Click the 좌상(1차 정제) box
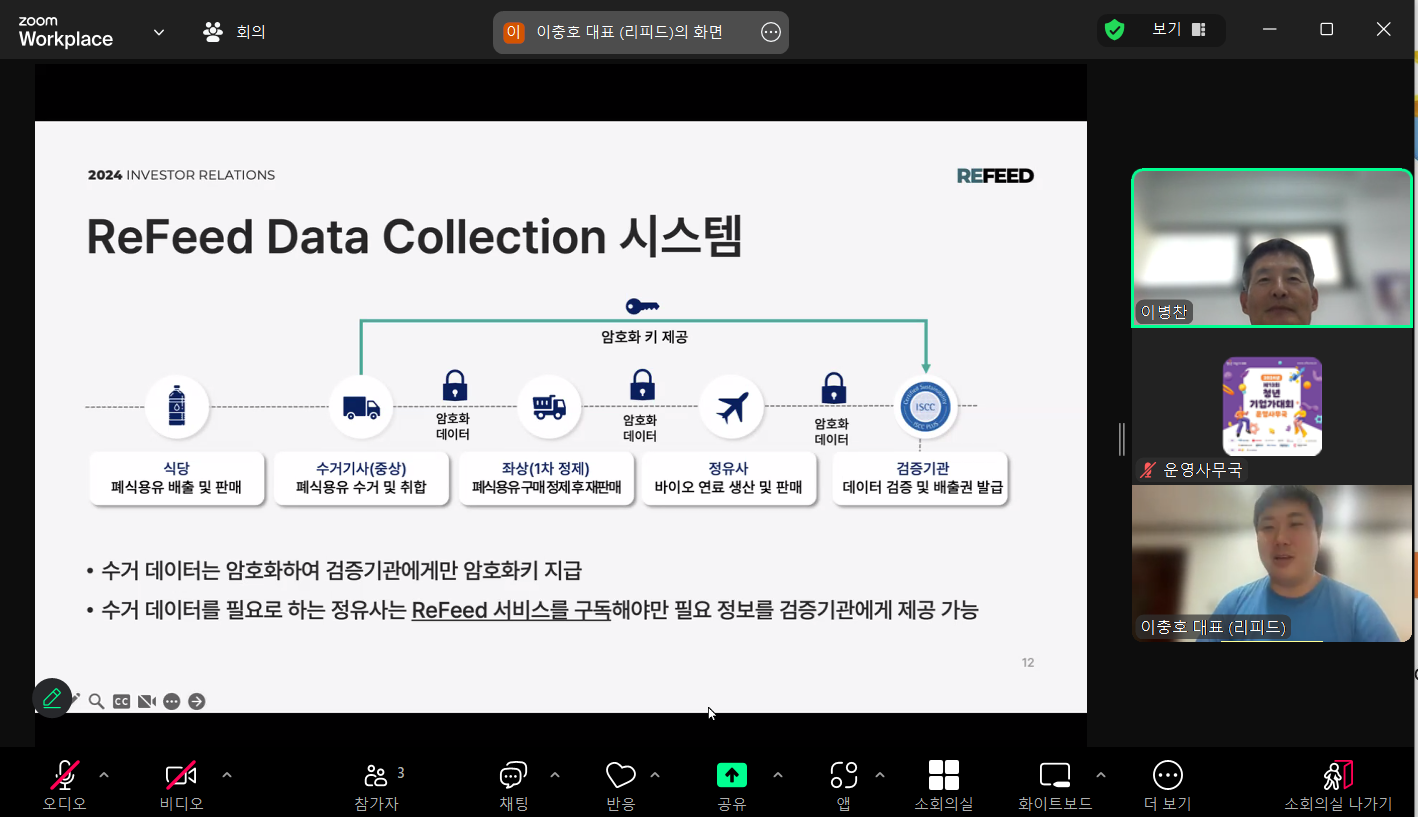1418x817 pixels. click(x=547, y=478)
